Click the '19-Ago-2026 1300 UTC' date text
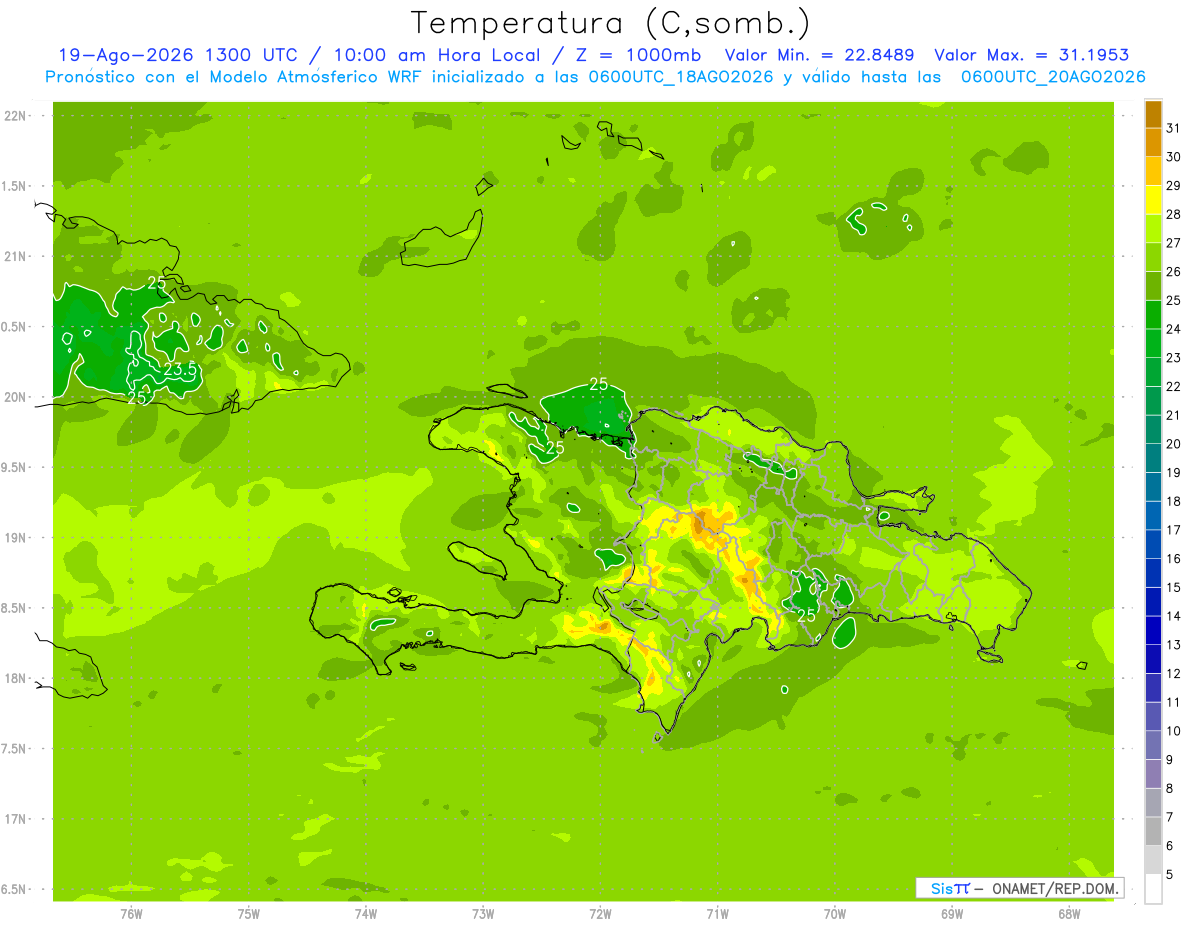The image size is (1200, 927). point(188,56)
